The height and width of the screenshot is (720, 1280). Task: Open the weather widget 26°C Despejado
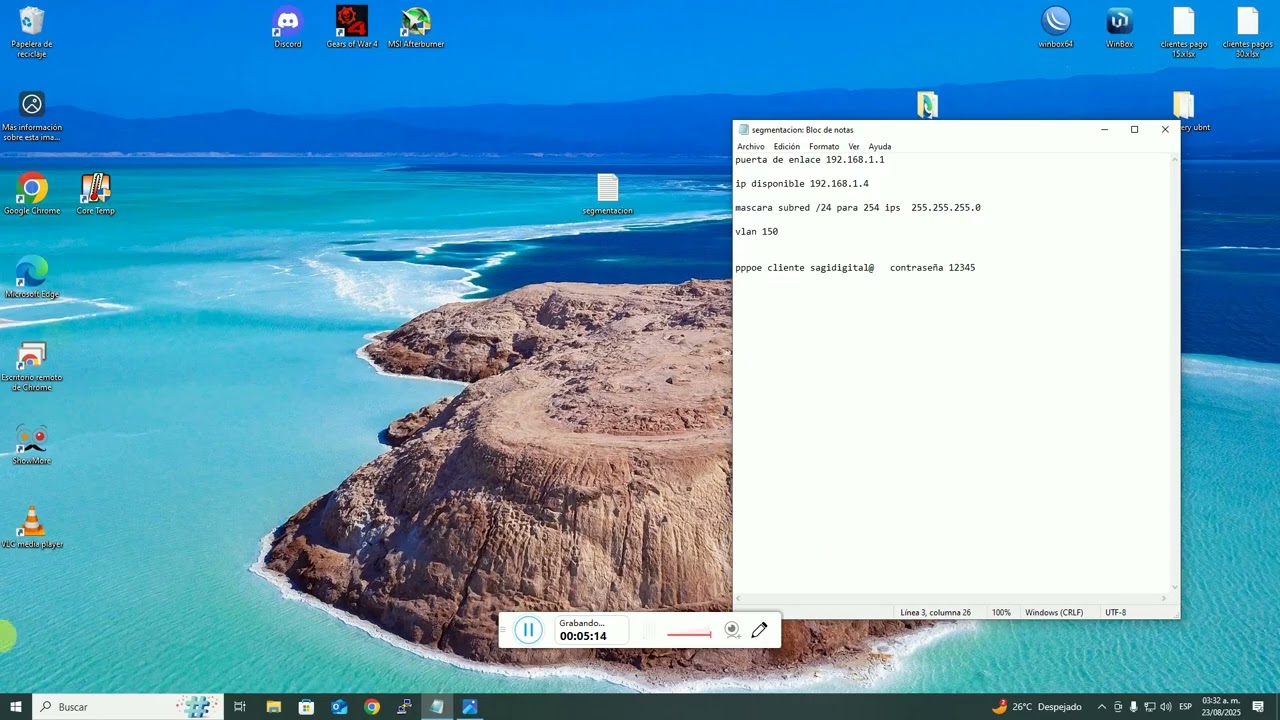coord(1037,707)
